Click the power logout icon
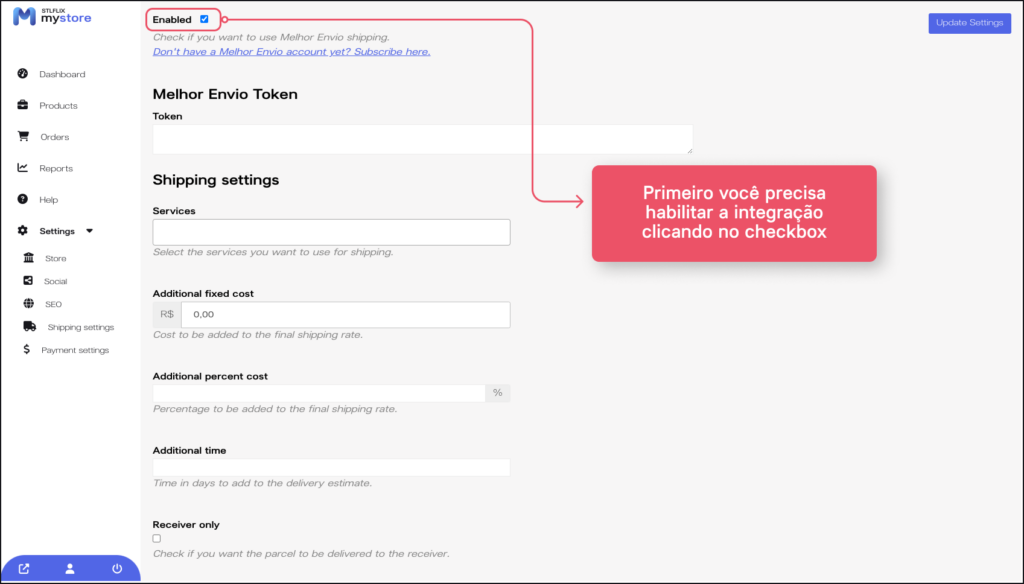 [x=117, y=569]
